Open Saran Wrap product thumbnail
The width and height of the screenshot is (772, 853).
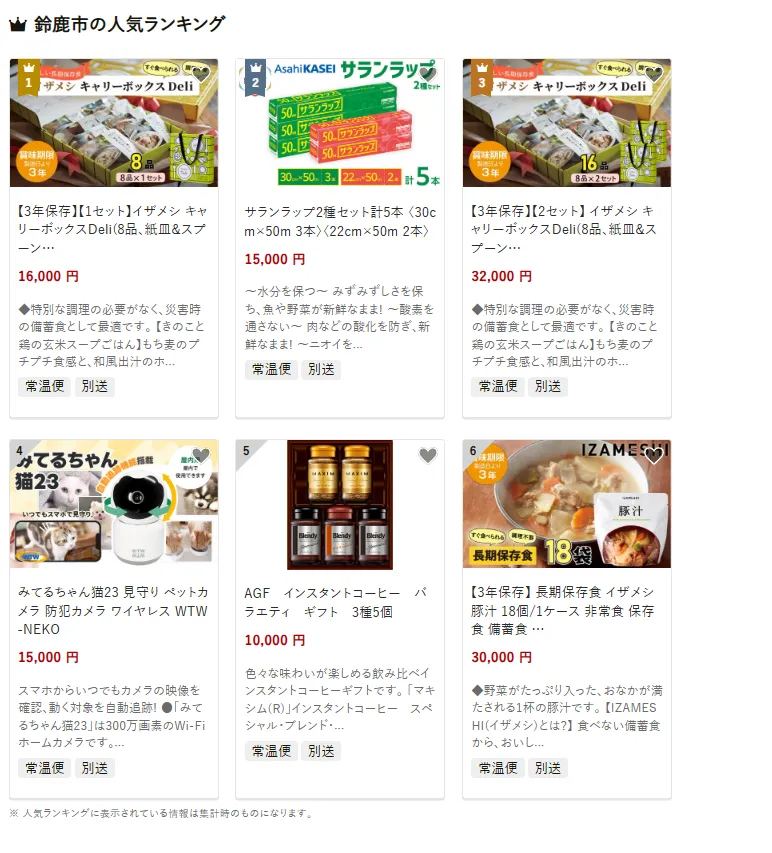[x=340, y=123]
